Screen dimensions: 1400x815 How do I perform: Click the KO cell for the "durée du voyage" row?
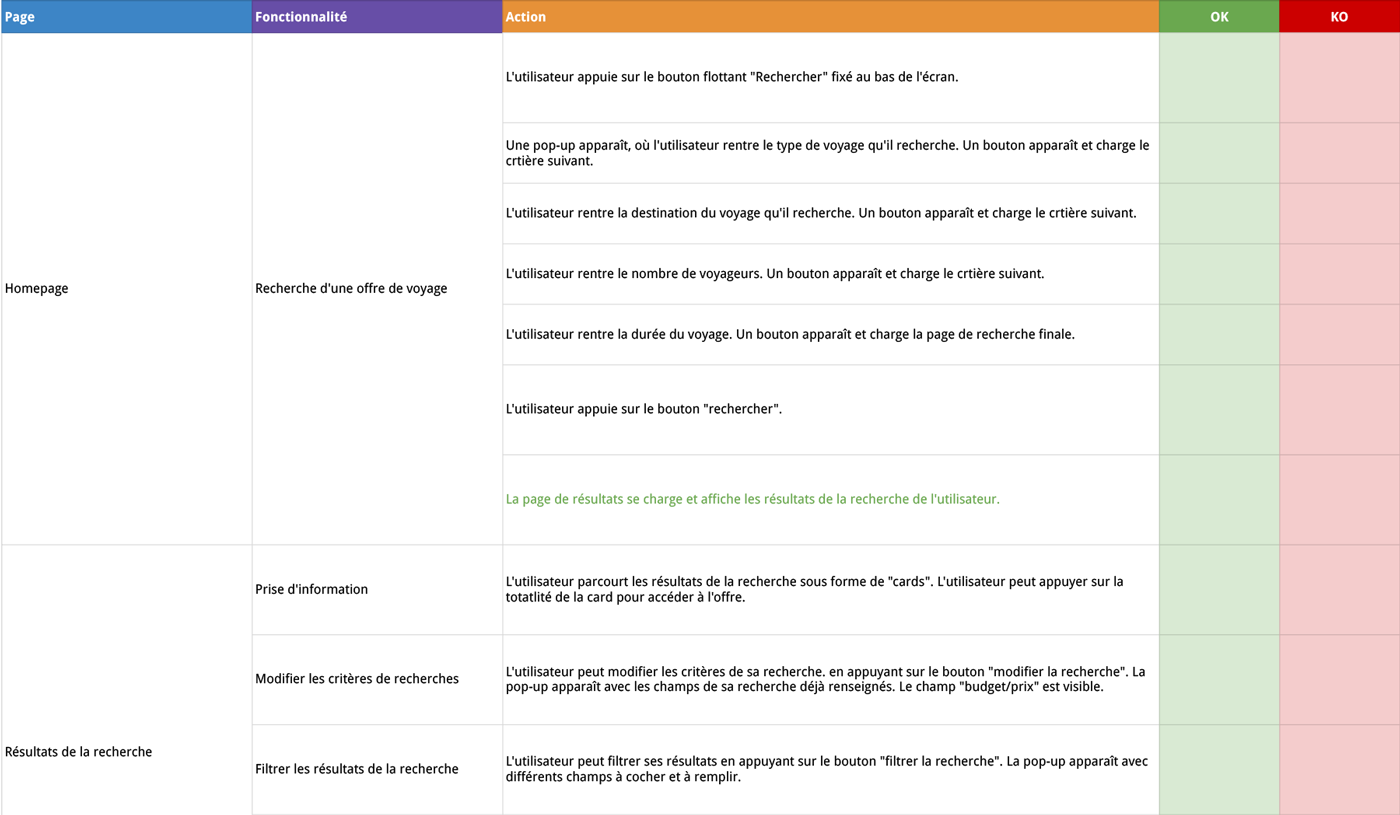tap(1340, 335)
